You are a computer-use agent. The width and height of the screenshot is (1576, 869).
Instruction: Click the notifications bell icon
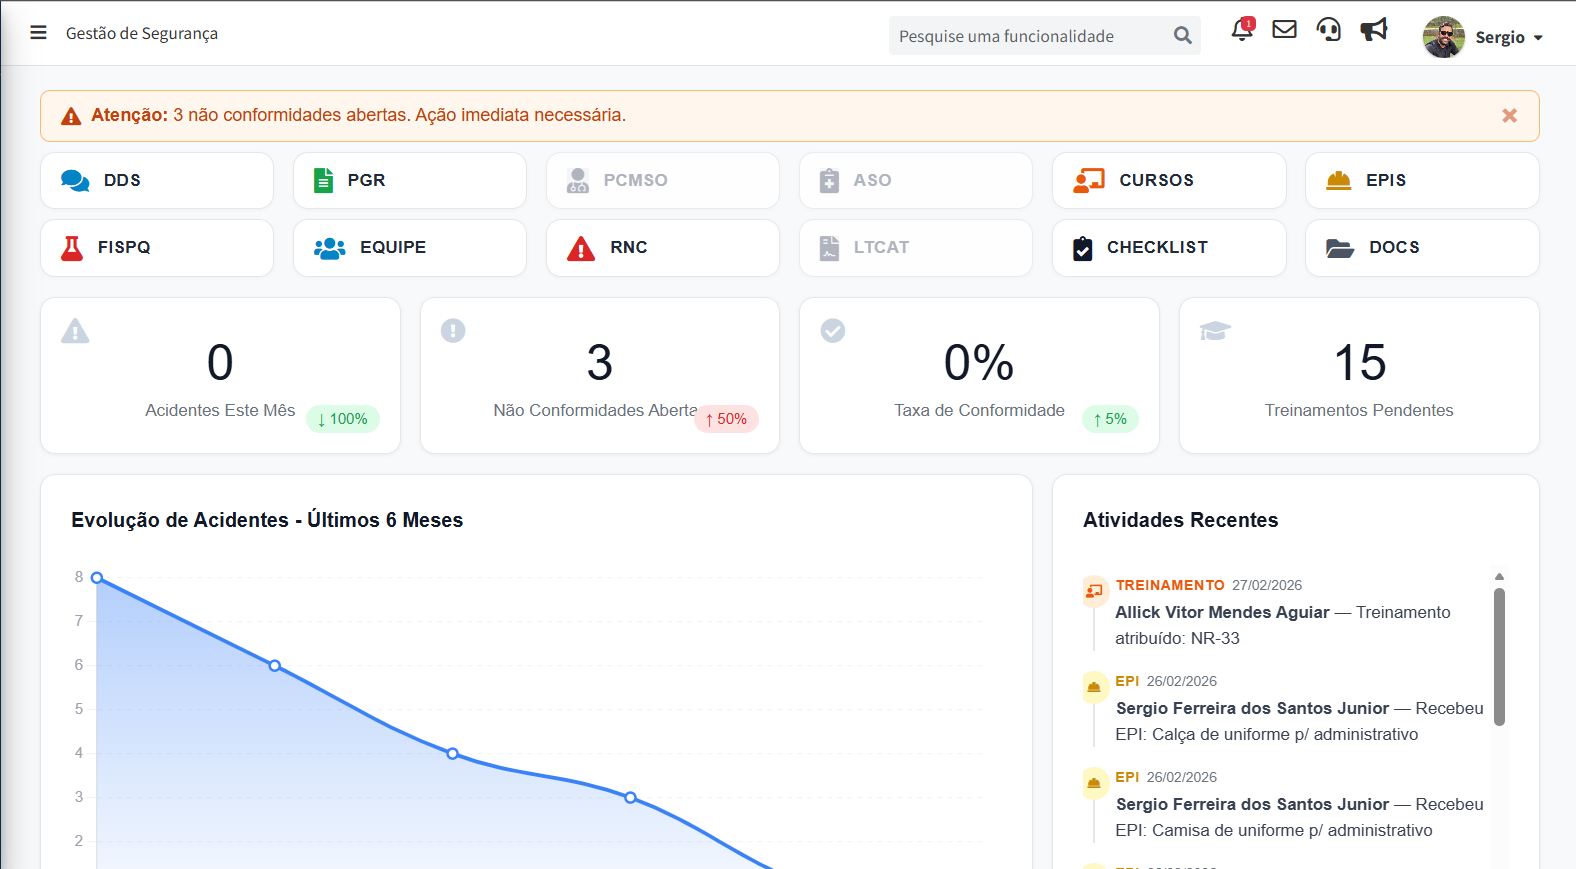pos(1242,30)
